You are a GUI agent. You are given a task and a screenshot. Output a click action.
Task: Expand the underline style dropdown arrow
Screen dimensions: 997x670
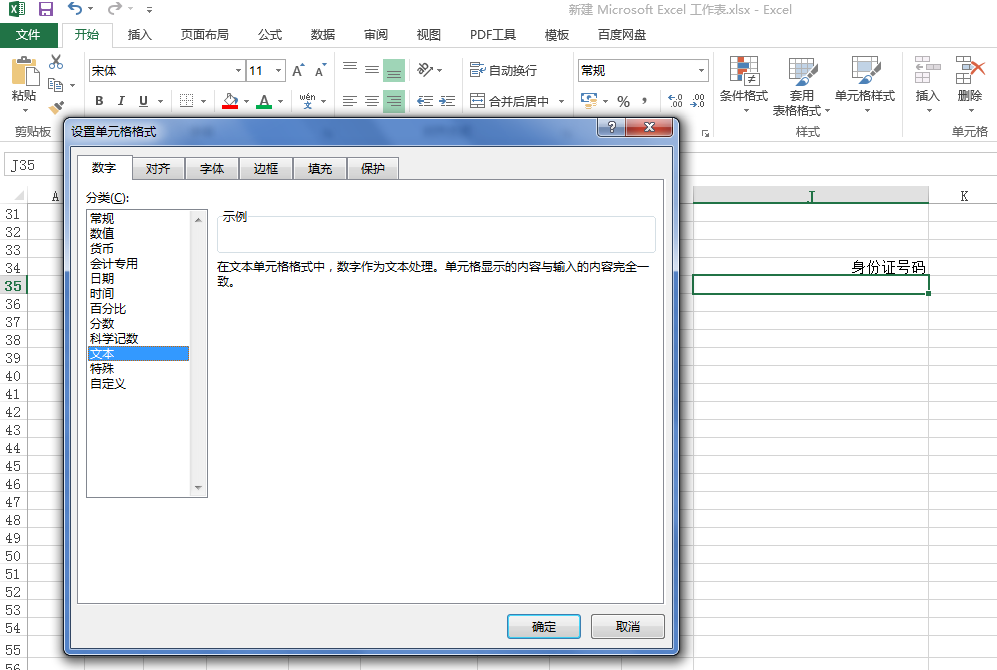pyautogui.click(x=160, y=102)
